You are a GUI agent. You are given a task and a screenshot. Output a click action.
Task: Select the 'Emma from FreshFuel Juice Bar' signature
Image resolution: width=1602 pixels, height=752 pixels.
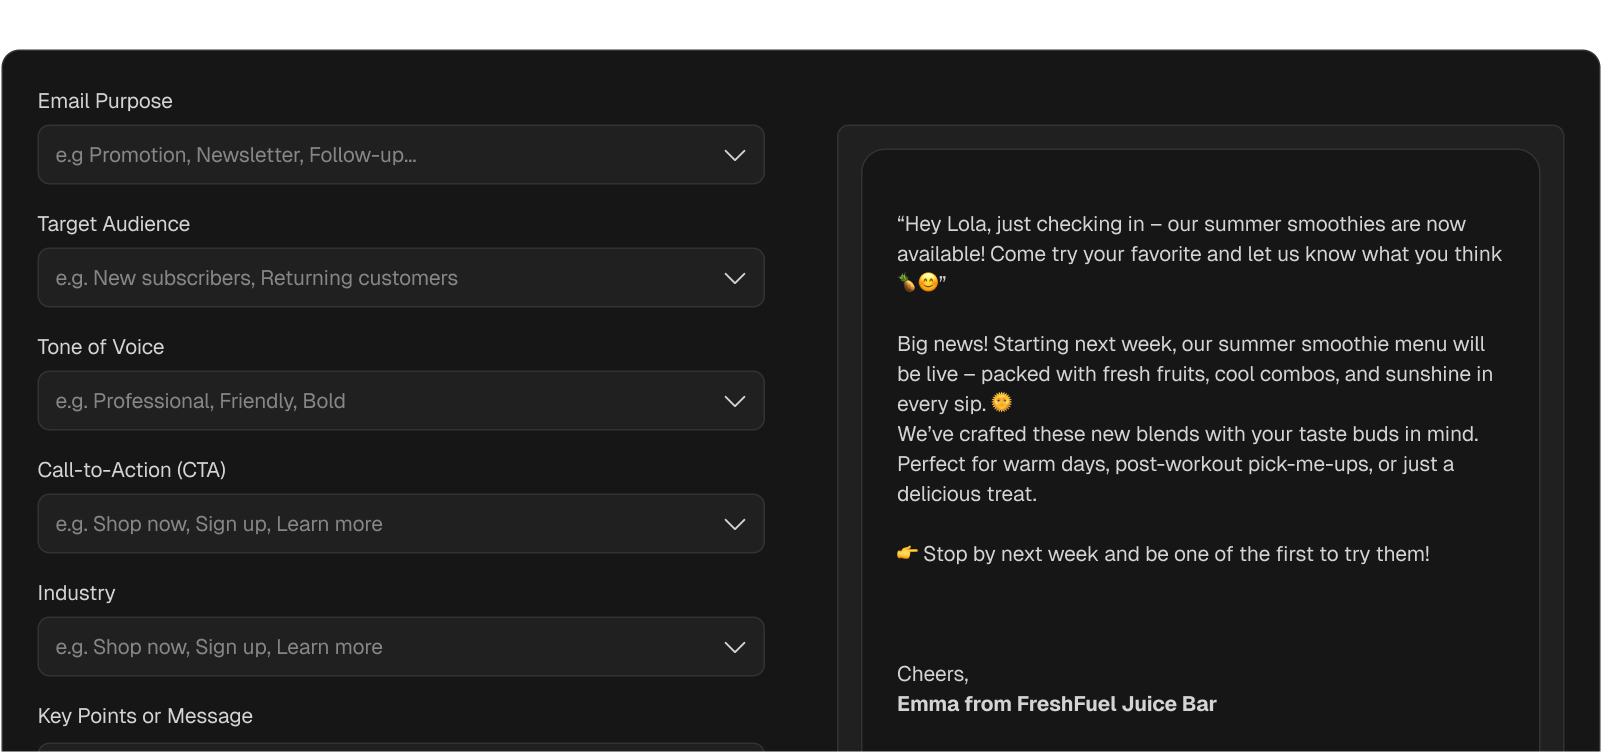click(x=1057, y=704)
